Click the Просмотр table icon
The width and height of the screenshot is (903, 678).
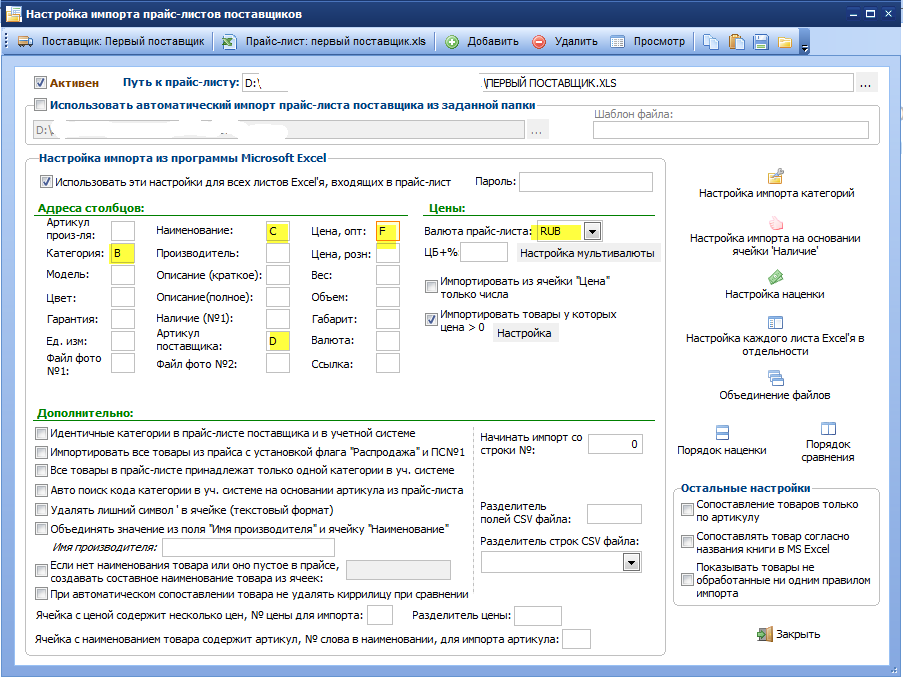tap(617, 42)
